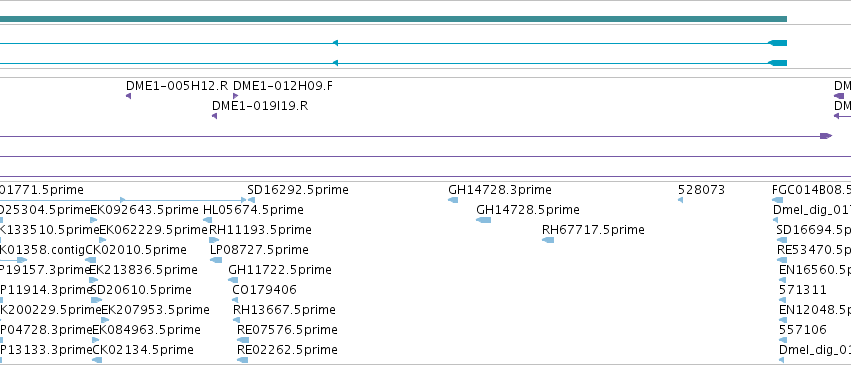
Task: Click the RE02262.5prime feature block
Action: coord(243,360)
